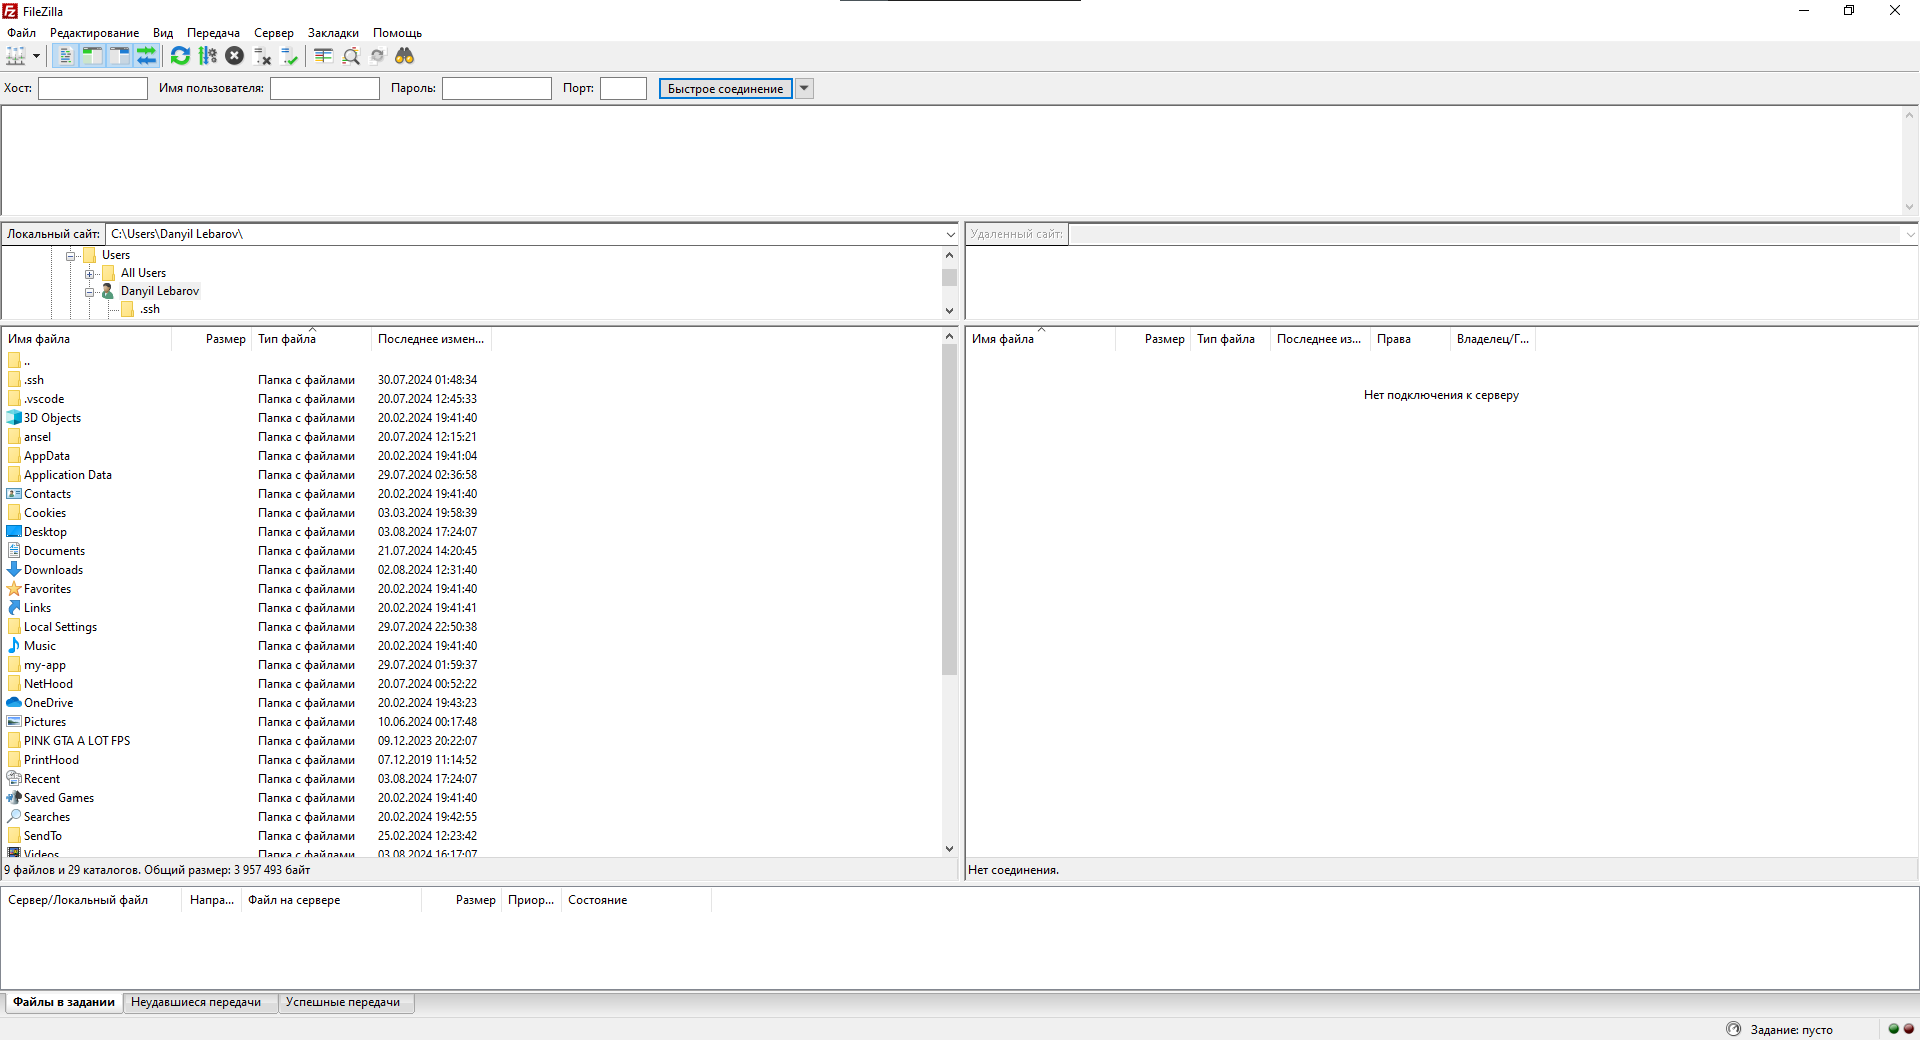Select the Contacts folder icon

pyautogui.click(x=14, y=494)
